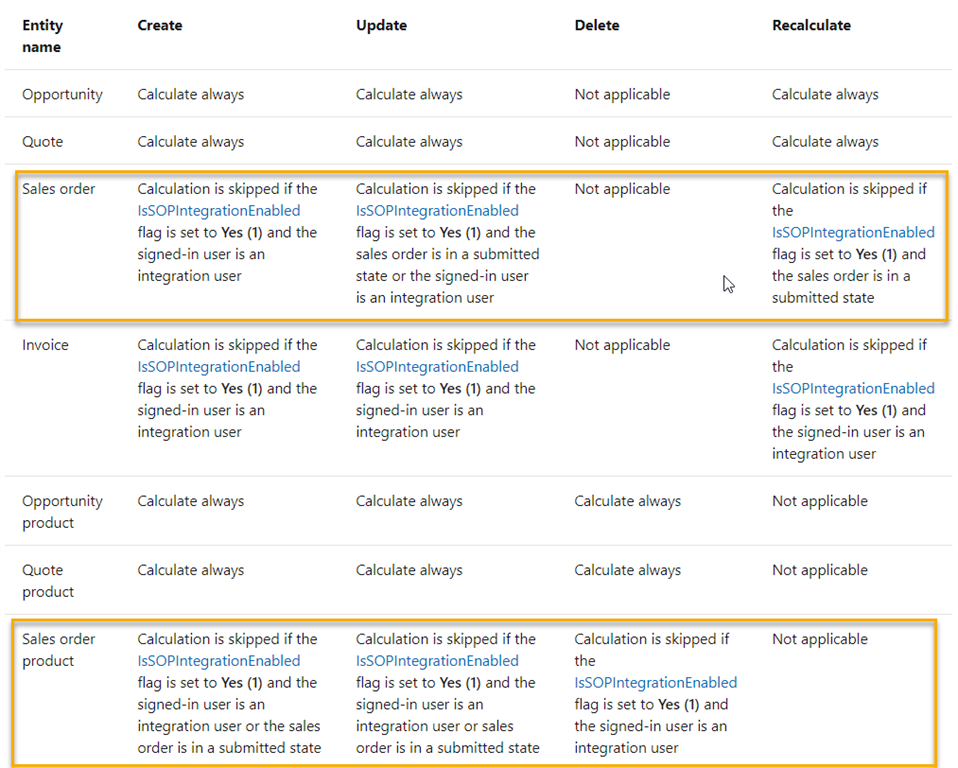Click the Invoice entity name cell
The height and width of the screenshot is (768, 958).
pyautogui.click(x=46, y=345)
